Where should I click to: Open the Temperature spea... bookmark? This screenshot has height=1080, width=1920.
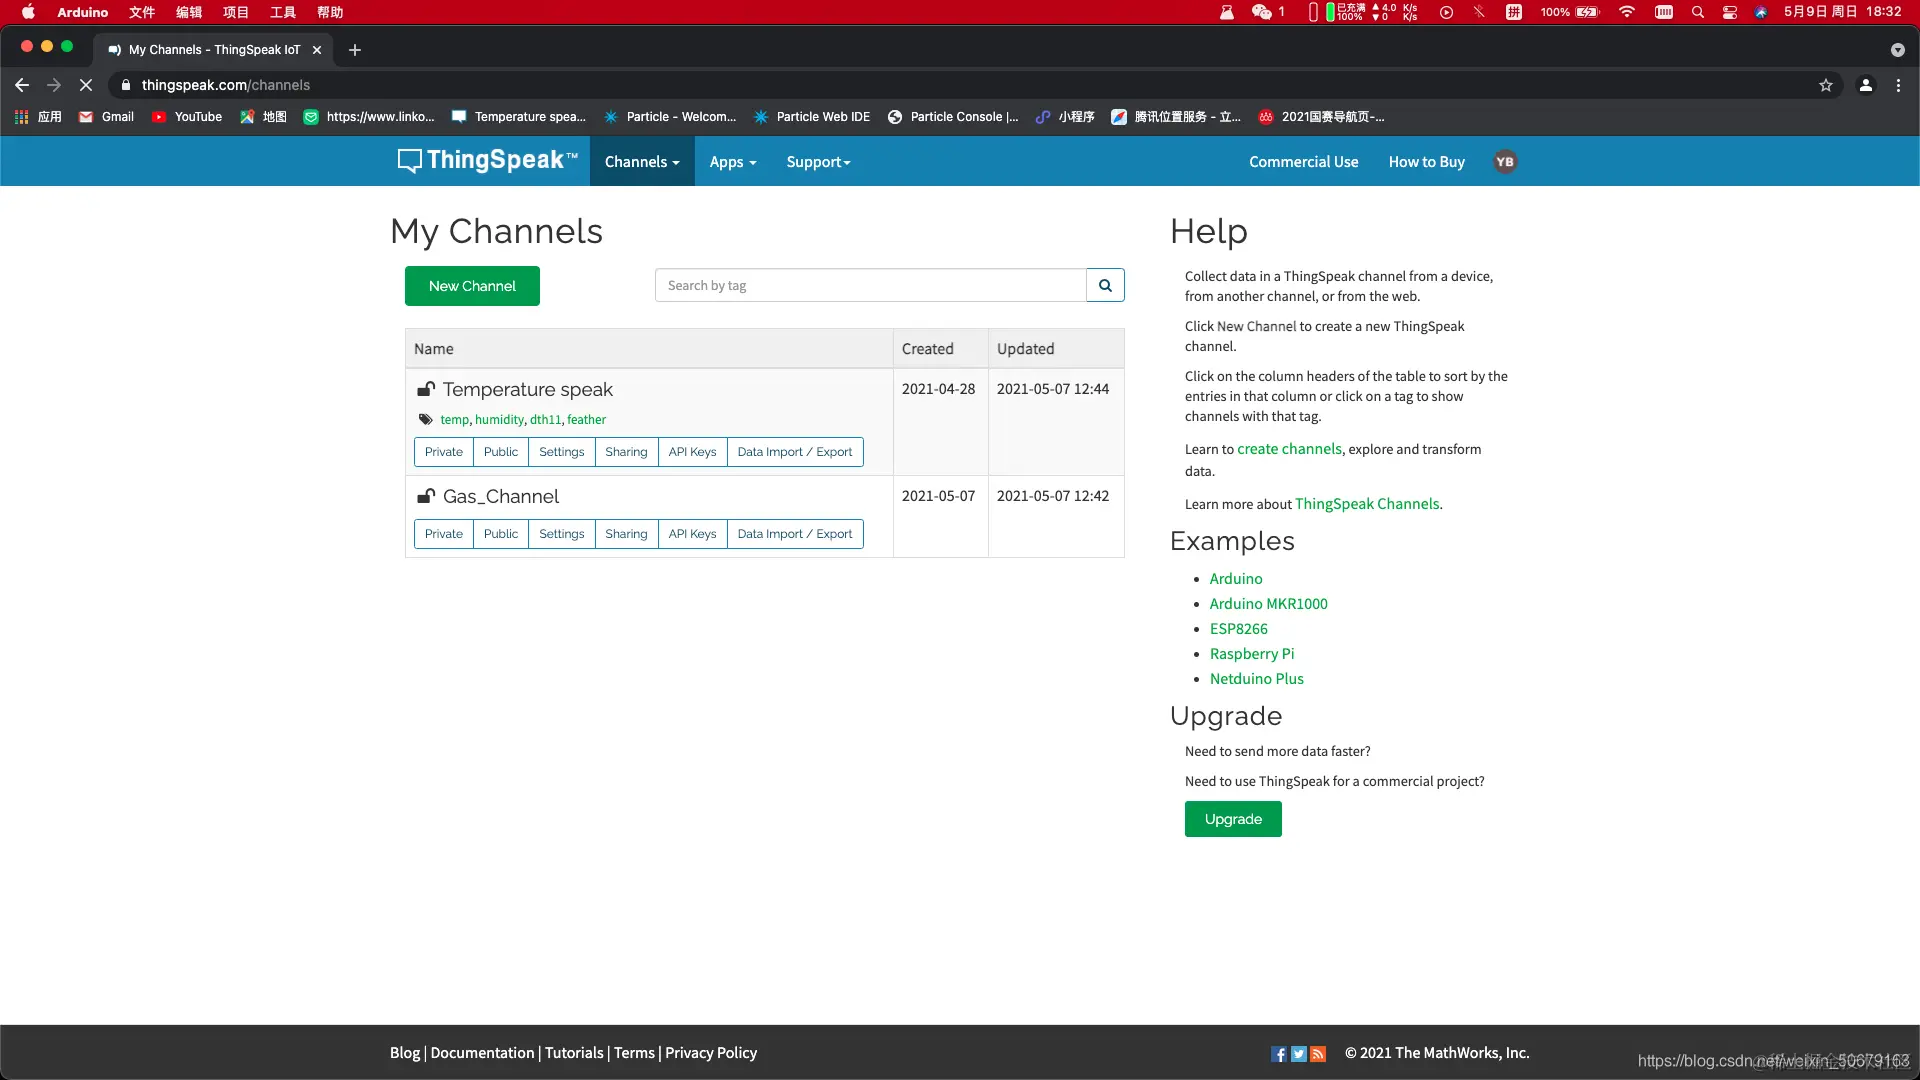(519, 117)
